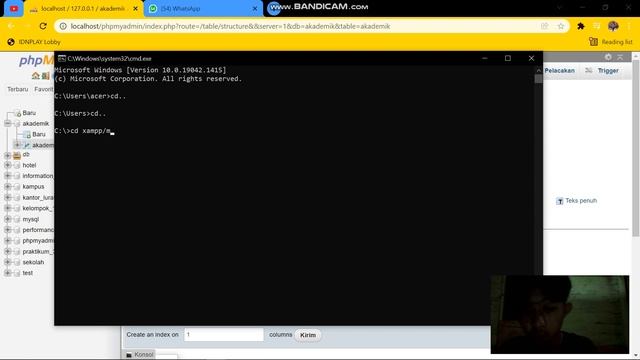
Task: Click the index columns number input field
Action: 224,335
